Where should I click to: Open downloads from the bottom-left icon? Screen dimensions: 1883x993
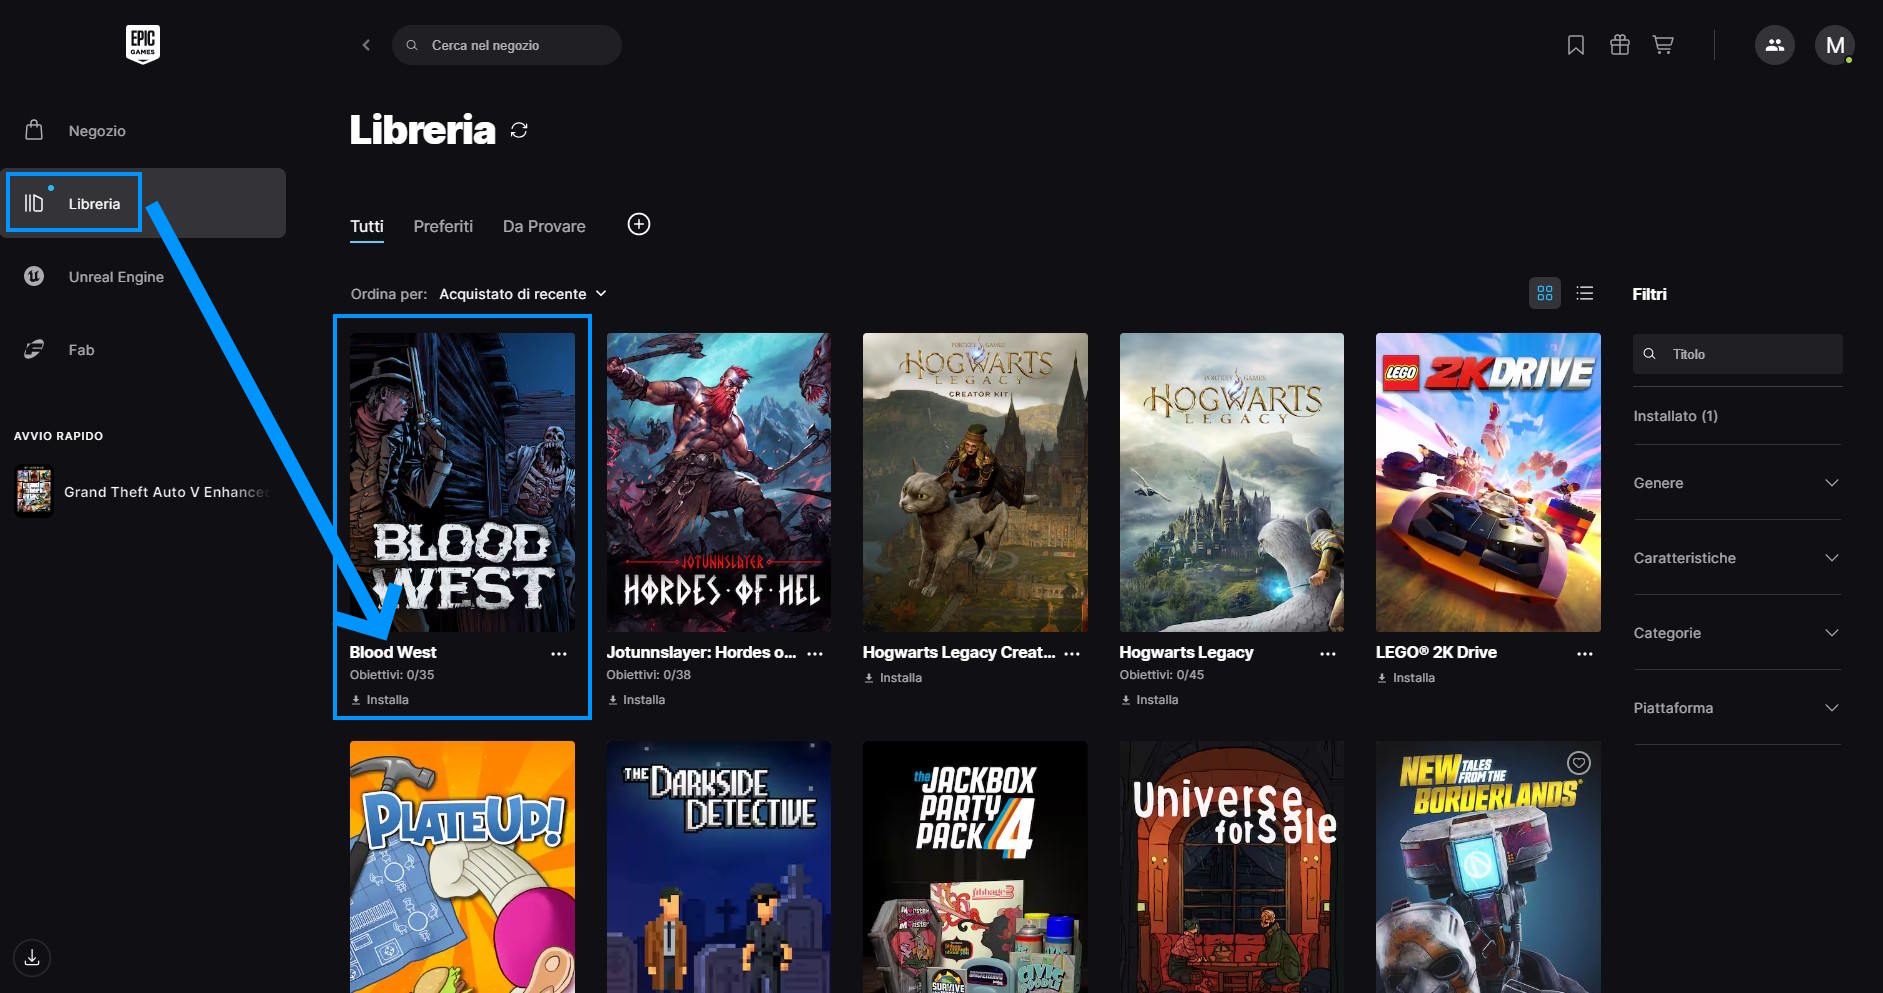32,957
